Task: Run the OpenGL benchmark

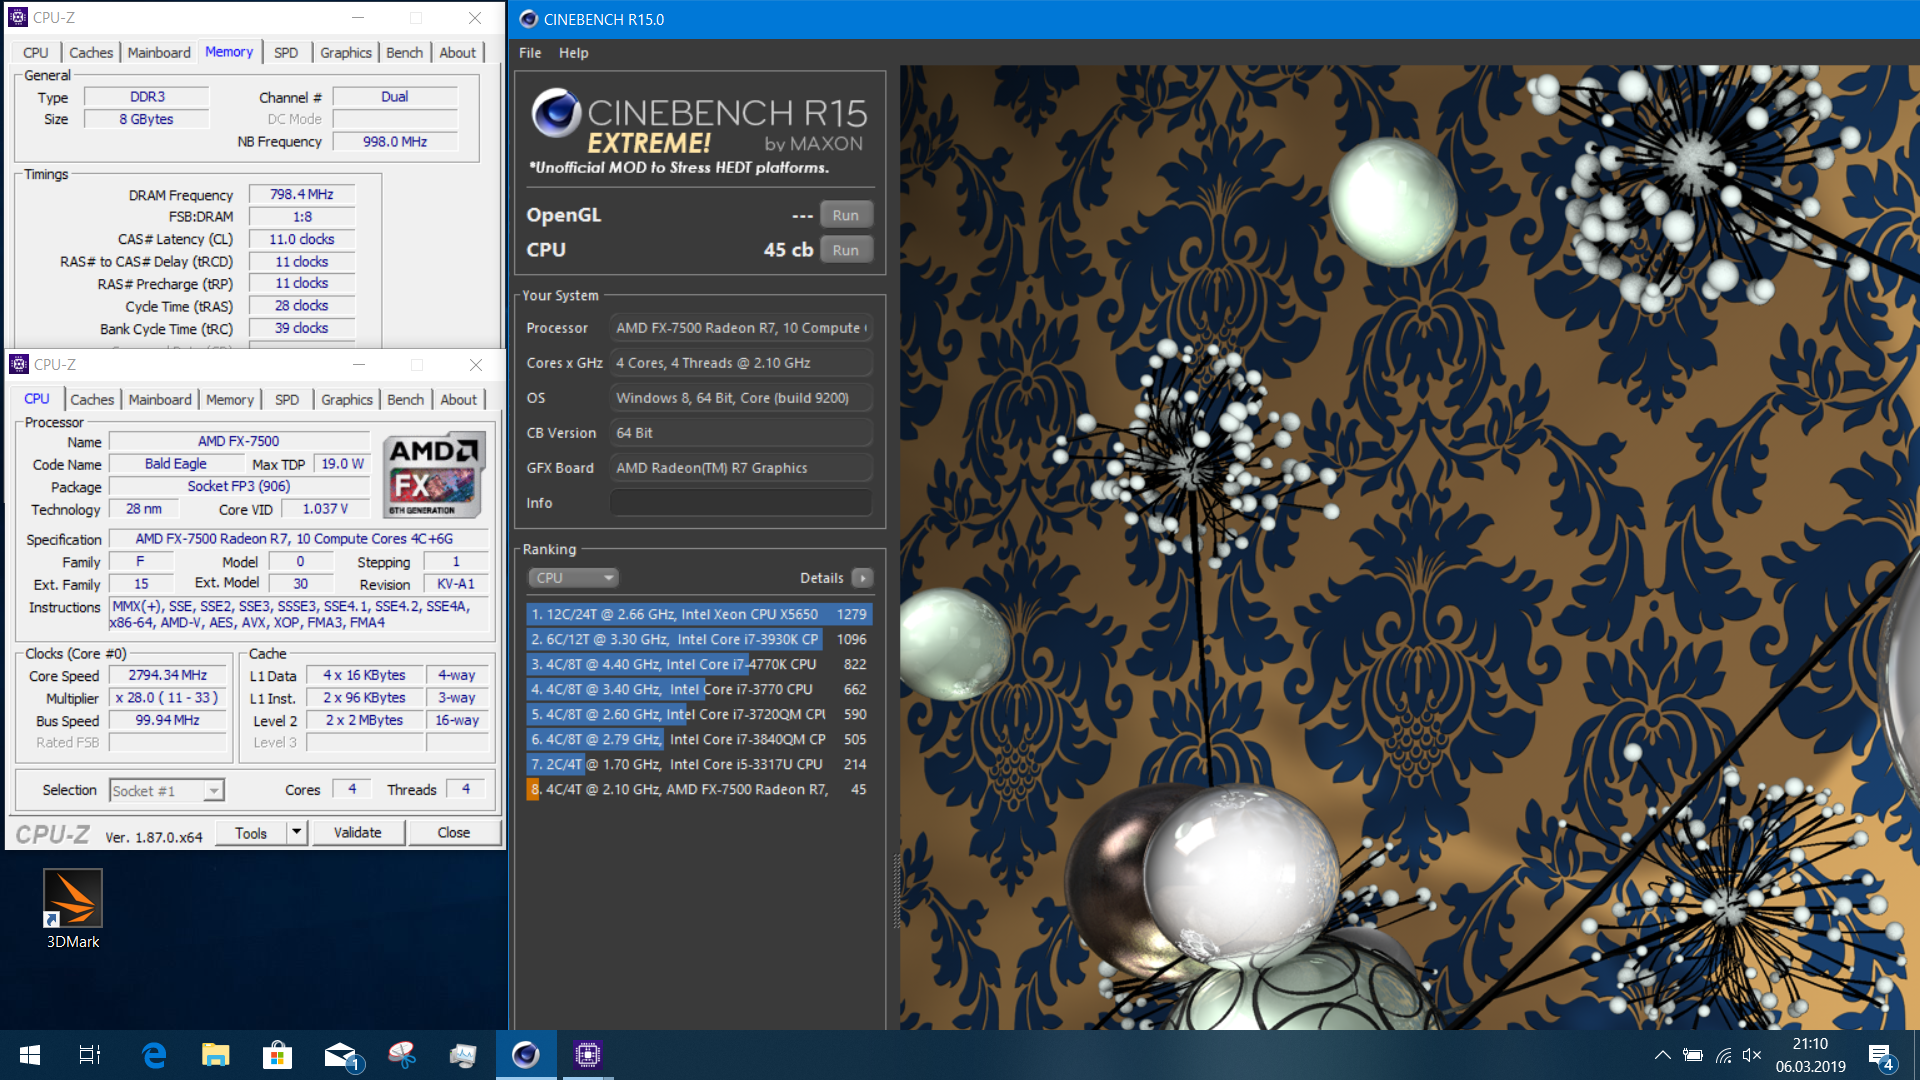Action: pyautogui.click(x=846, y=215)
